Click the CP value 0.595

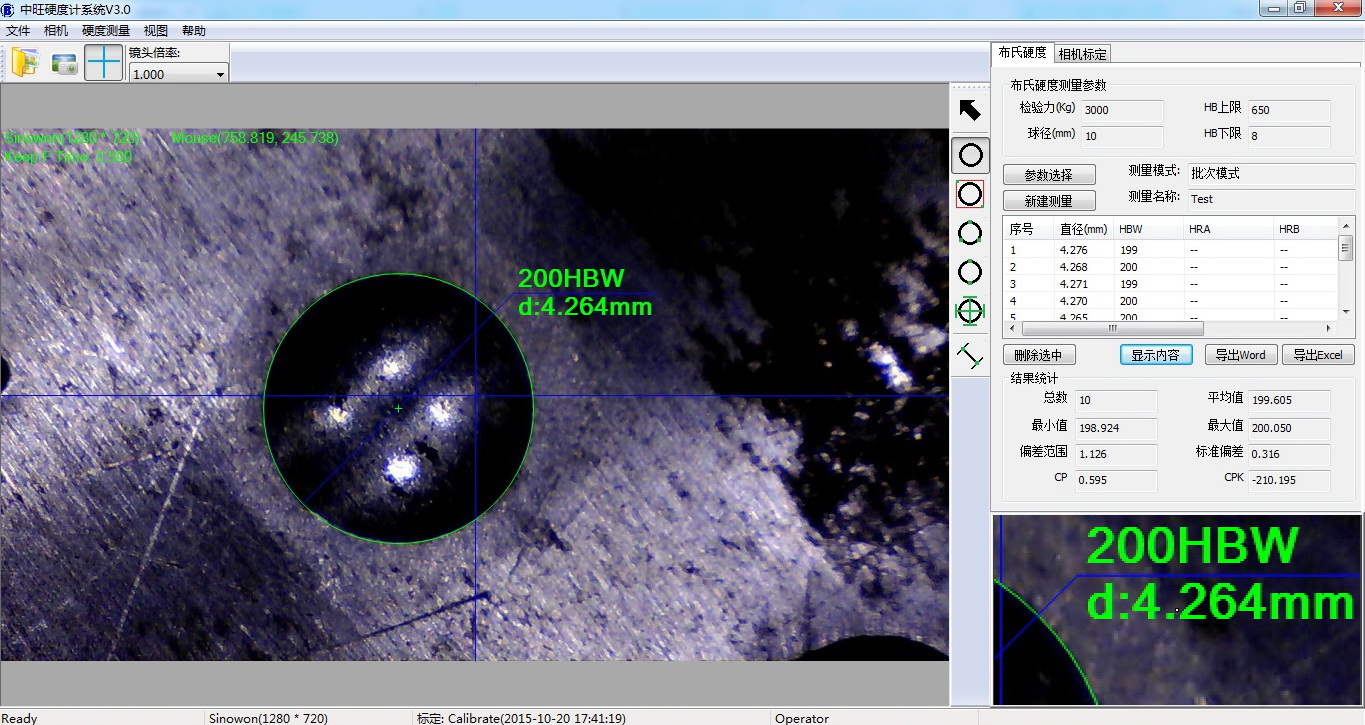coord(1116,481)
